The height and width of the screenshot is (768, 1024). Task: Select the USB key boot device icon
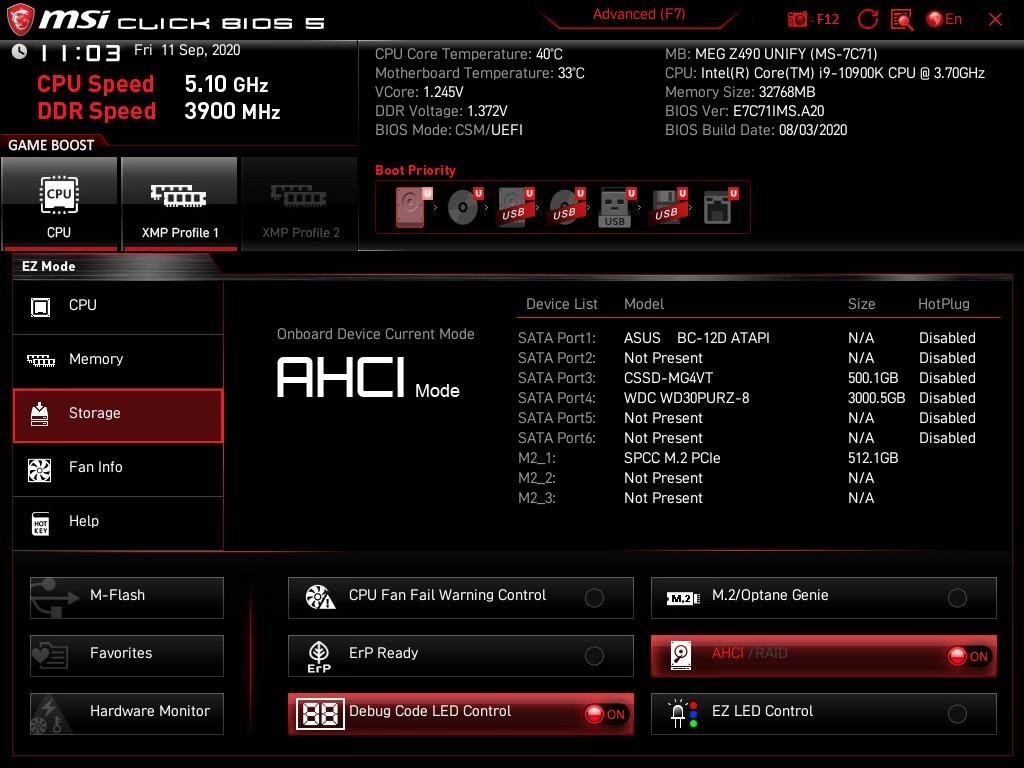pos(616,207)
